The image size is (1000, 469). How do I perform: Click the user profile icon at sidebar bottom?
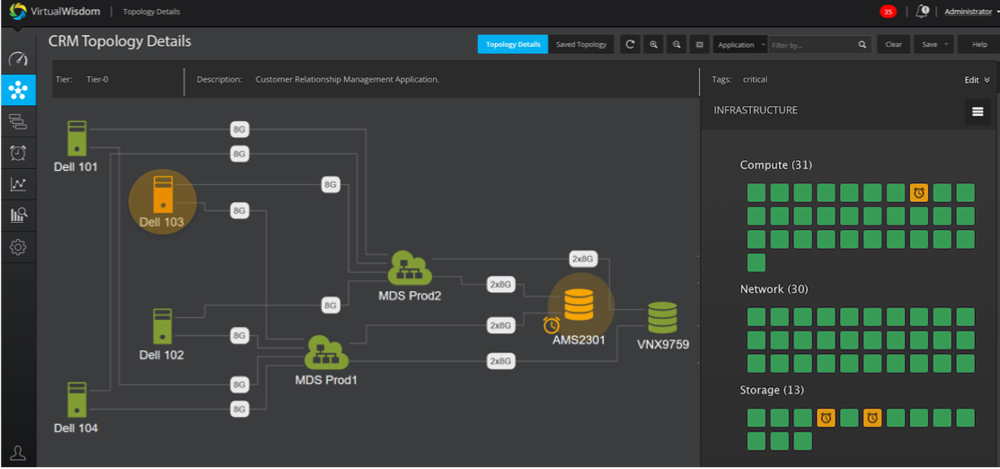coord(18,453)
